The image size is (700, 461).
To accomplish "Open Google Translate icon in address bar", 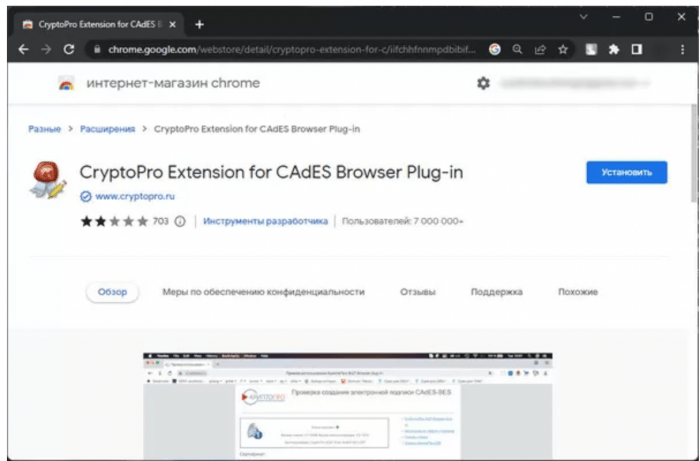I will tap(495, 50).
